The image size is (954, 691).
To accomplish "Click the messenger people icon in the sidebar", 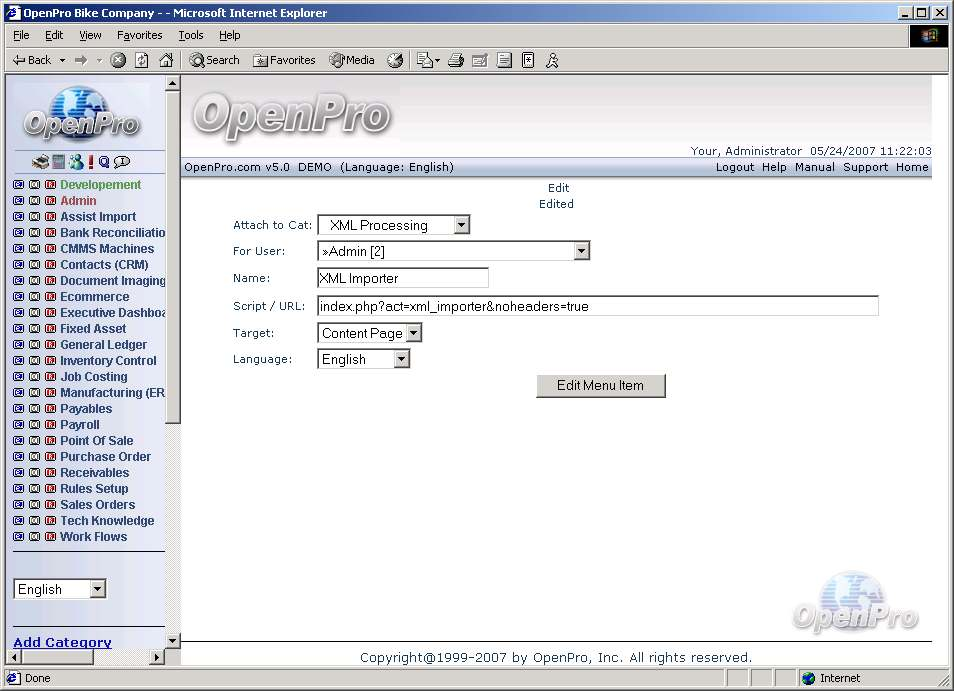I will (x=75, y=162).
